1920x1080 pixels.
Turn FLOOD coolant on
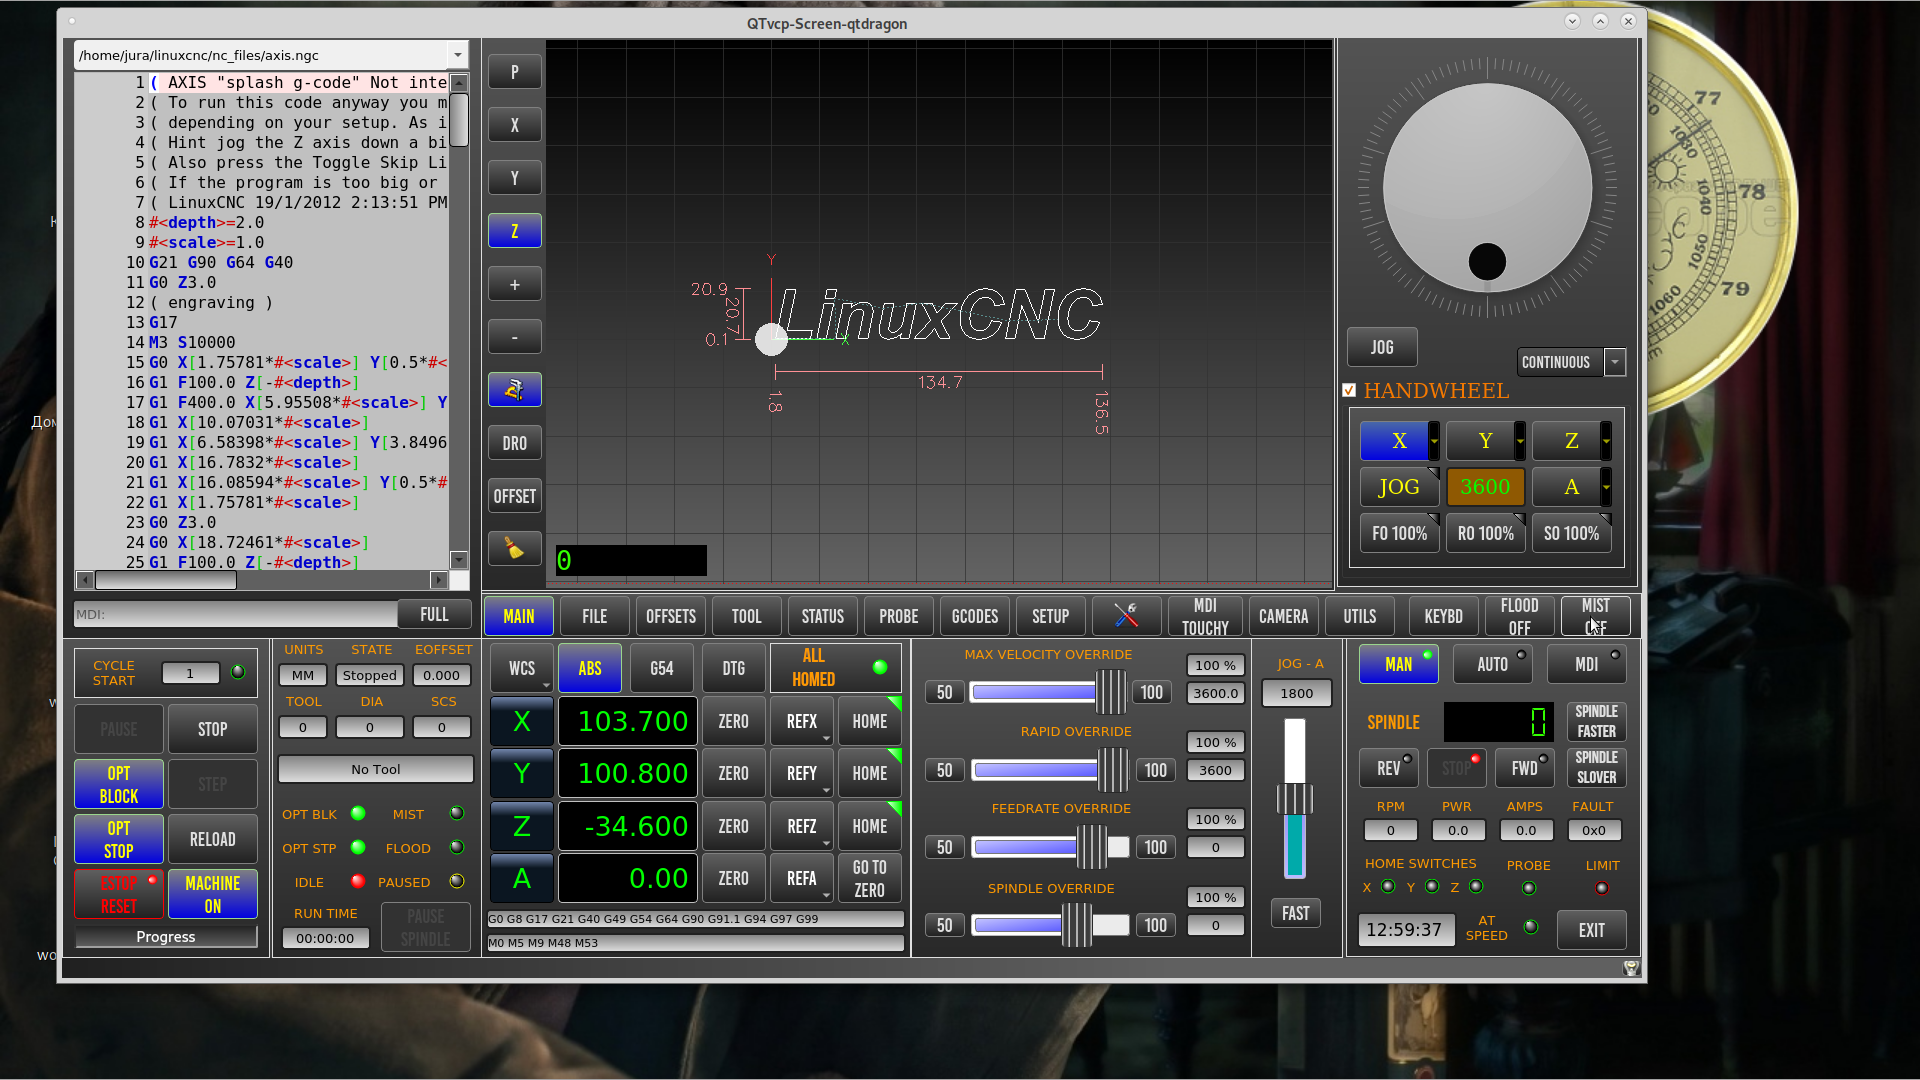[x=1519, y=616]
